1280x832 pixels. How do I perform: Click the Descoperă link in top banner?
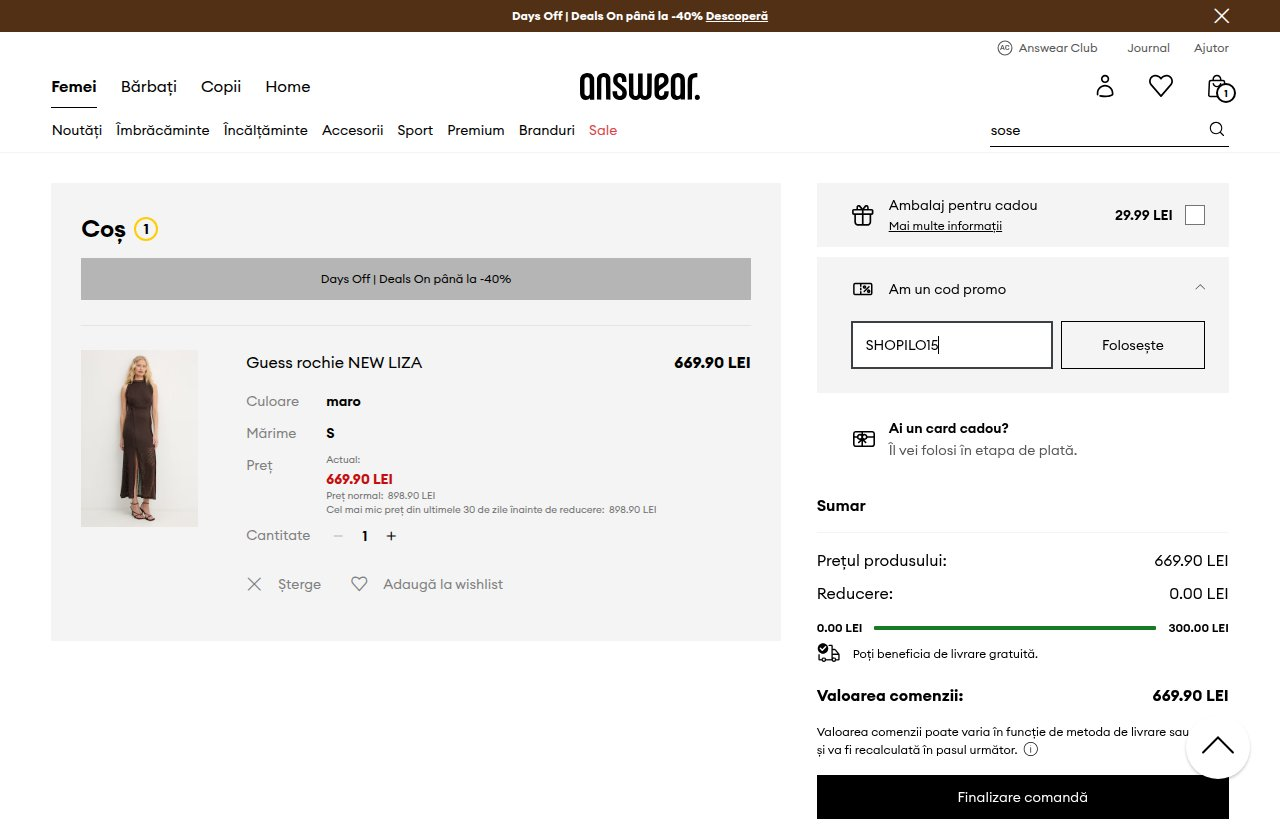[737, 16]
